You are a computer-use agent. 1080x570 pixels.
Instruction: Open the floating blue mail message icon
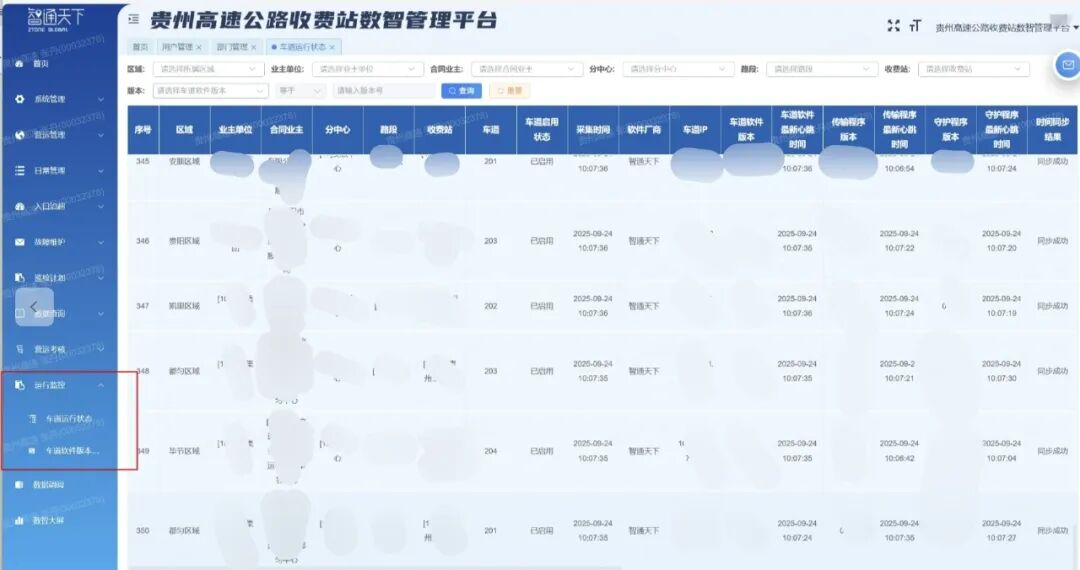coord(1066,65)
